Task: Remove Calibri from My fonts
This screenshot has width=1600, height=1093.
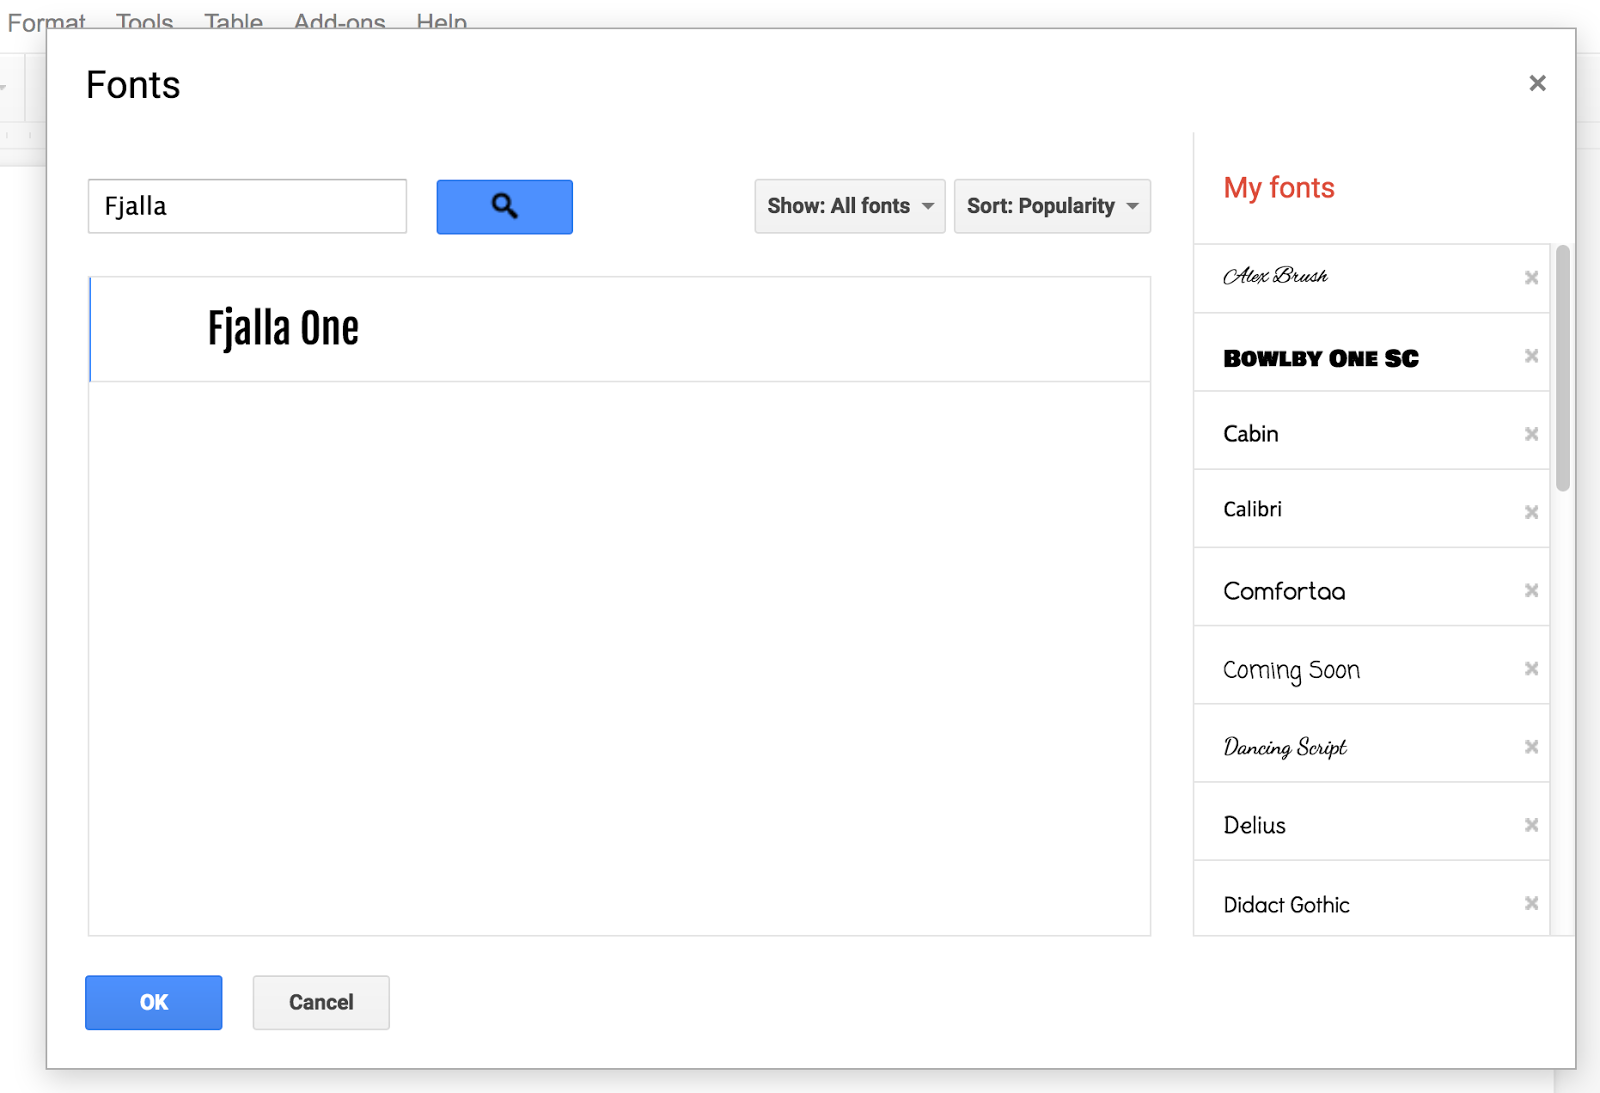Action: (x=1530, y=511)
